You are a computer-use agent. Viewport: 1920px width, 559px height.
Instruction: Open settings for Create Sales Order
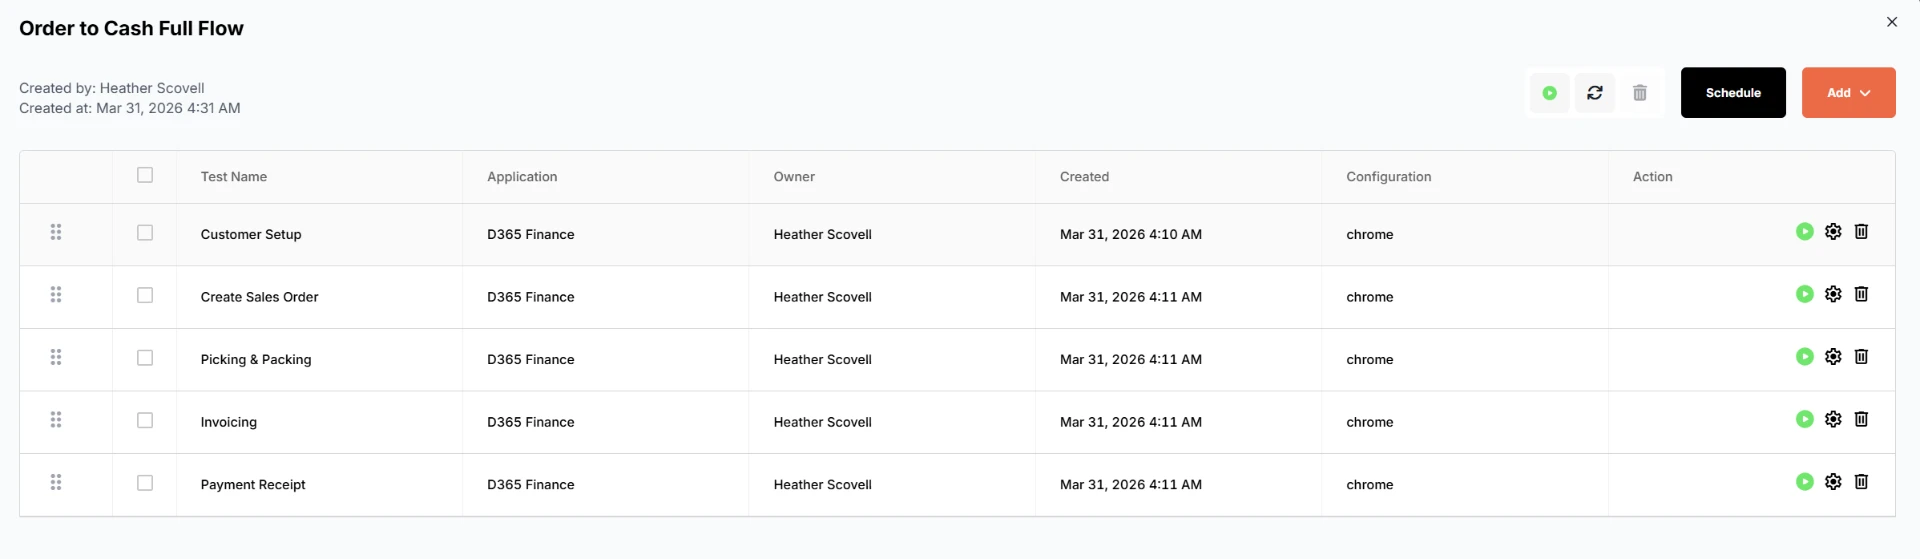click(1833, 294)
